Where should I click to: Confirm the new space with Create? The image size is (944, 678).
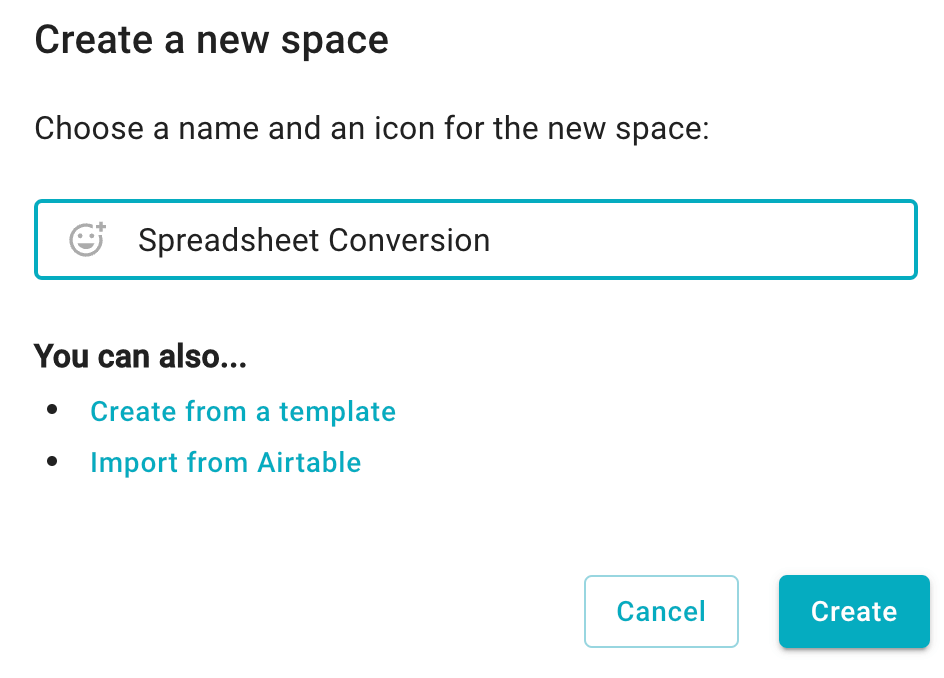tap(854, 611)
